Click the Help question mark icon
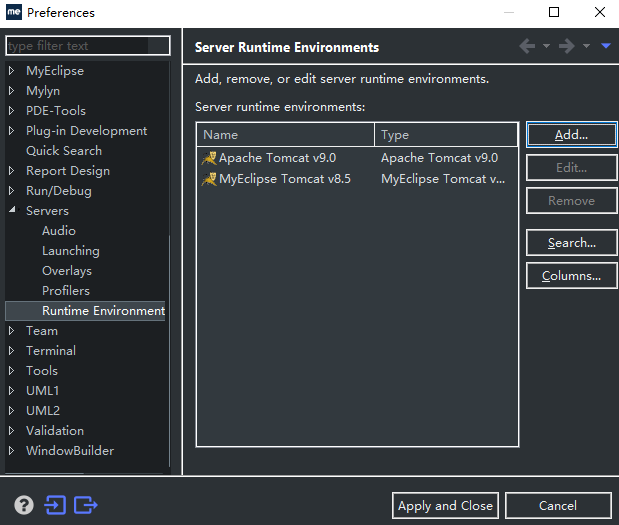The width and height of the screenshot is (619, 525). (x=24, y=505)
